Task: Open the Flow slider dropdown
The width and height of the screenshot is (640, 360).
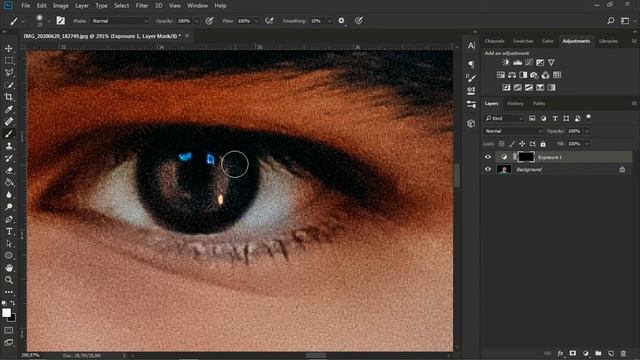Action: (x=256, y=21)
